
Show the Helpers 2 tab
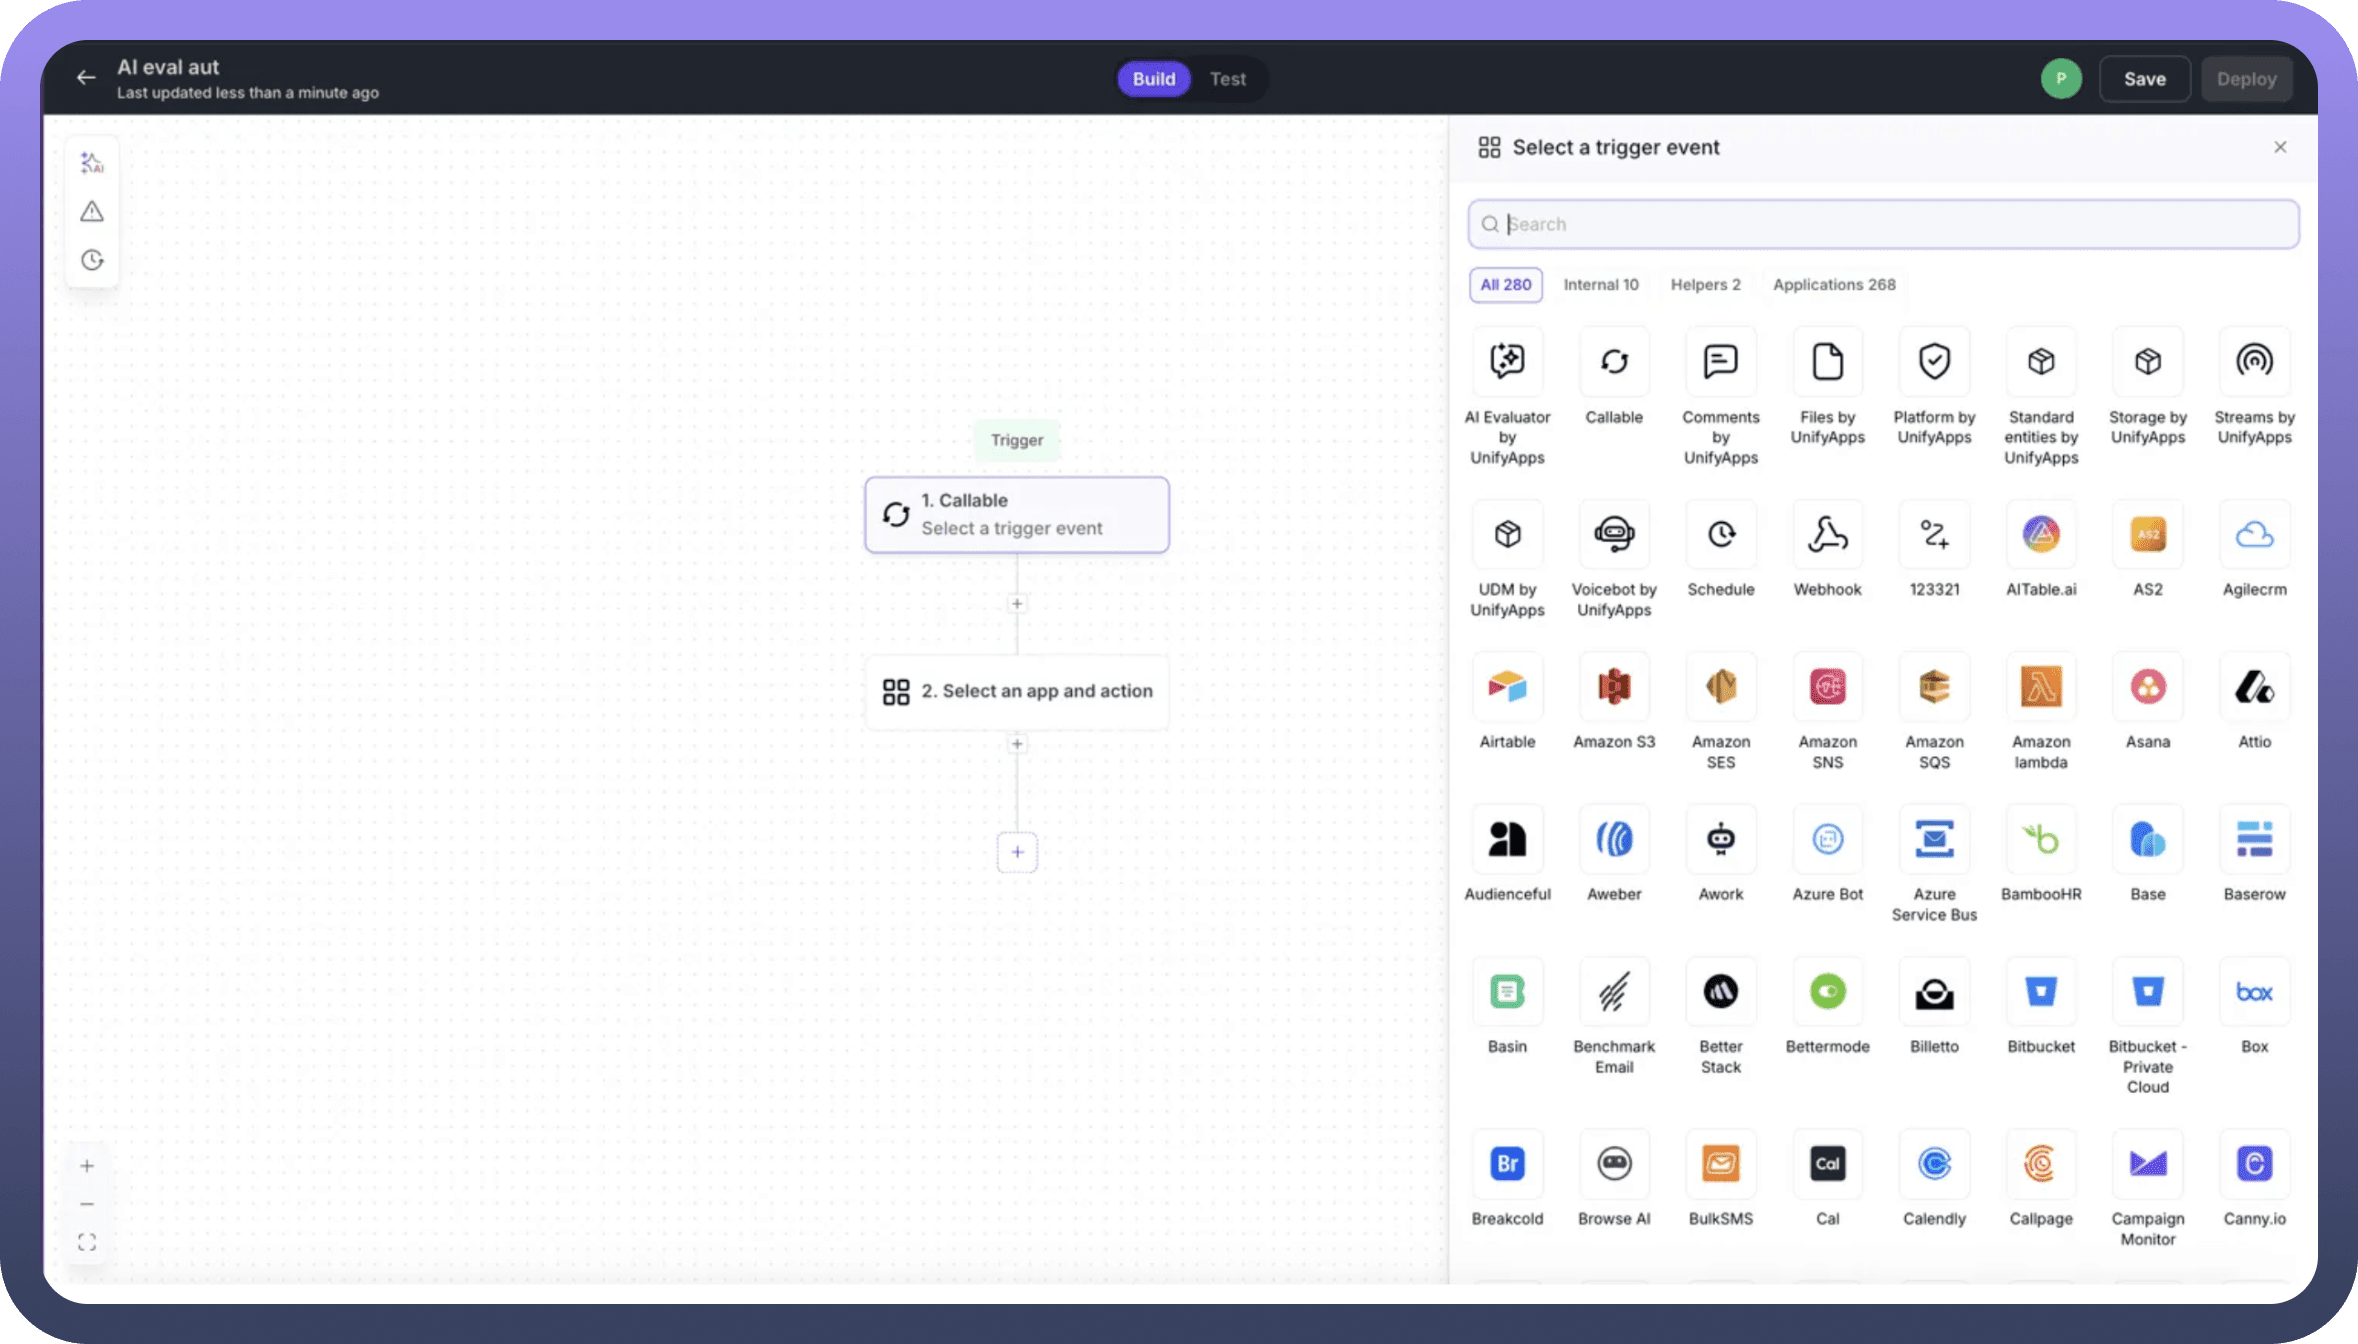click(x=1705, y=285)
